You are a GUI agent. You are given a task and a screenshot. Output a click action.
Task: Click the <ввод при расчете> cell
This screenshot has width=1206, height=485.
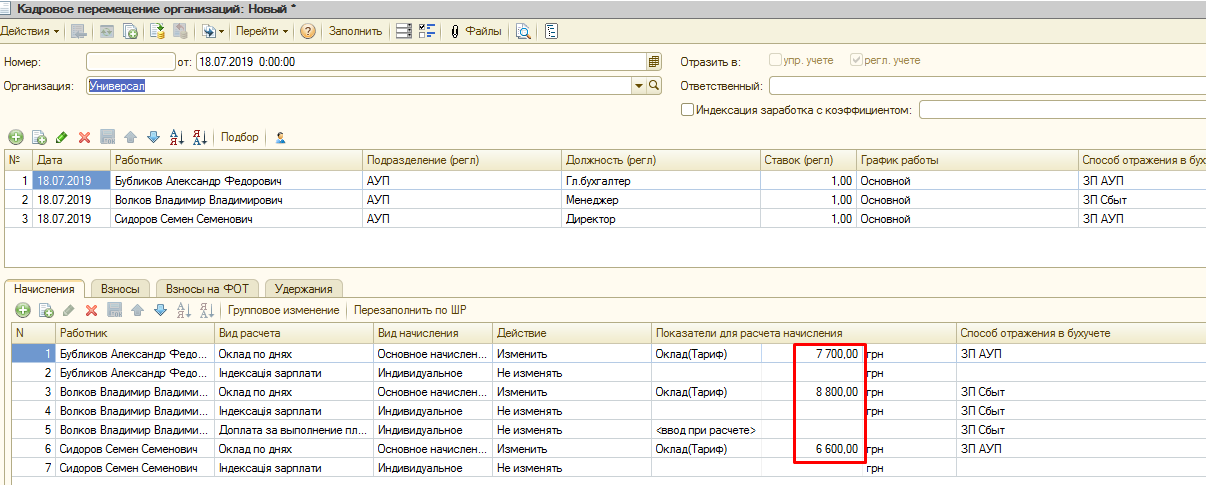(x=707, y=429)
